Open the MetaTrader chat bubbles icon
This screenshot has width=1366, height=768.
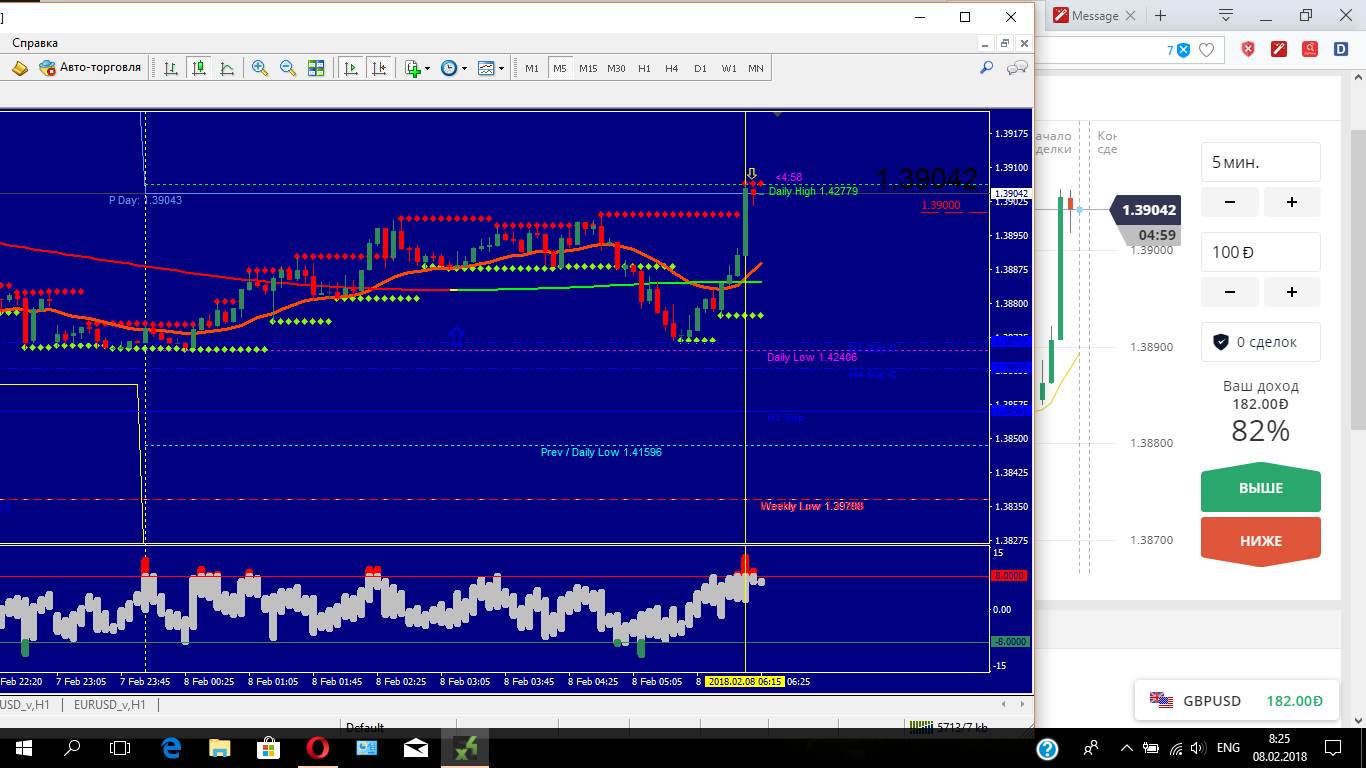click(x=1017, y=68)
